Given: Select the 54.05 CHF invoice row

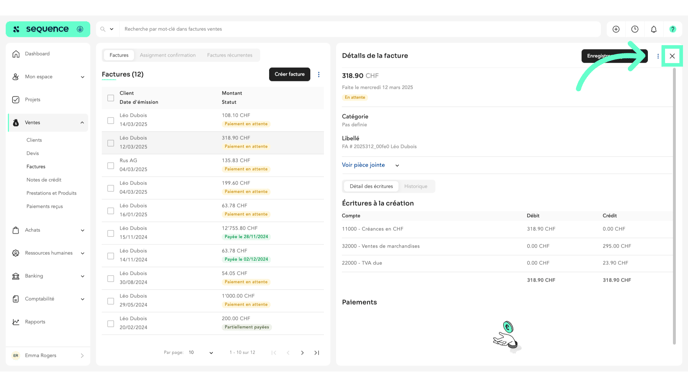Looking at the screenshot, I should [x=213, y=278].
